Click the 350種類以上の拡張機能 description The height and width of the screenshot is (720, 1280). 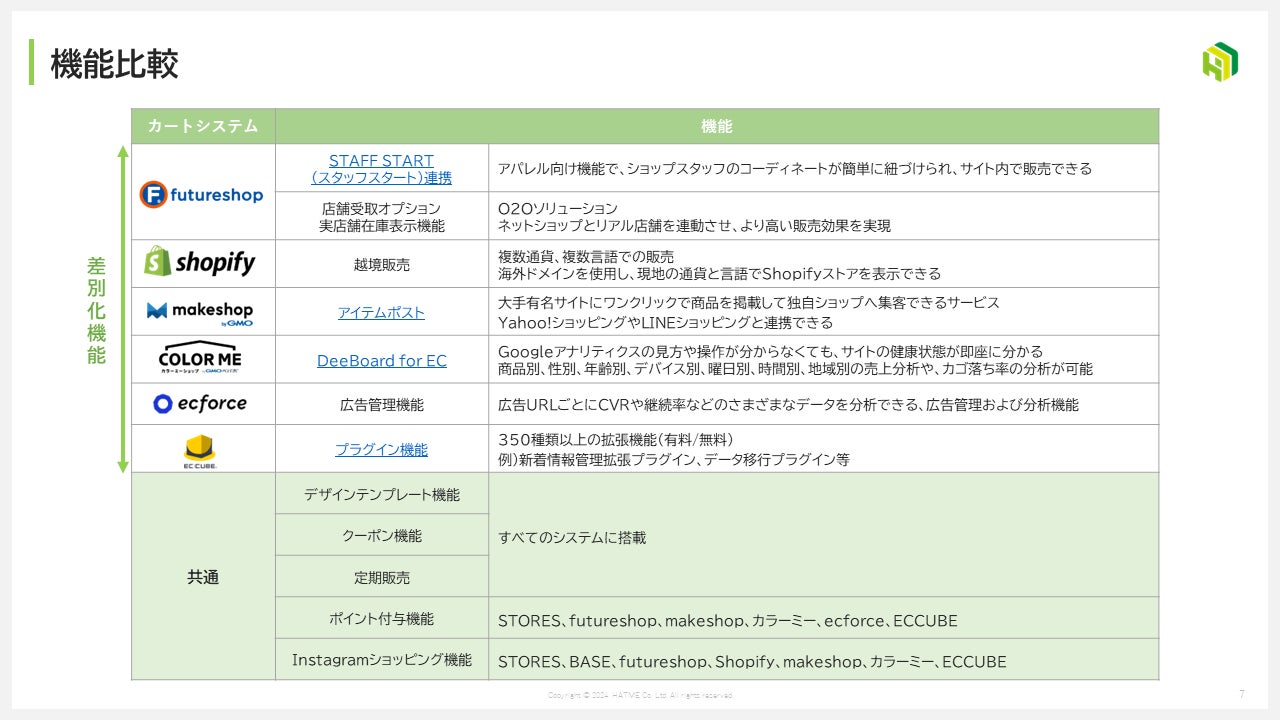point(674,450)
